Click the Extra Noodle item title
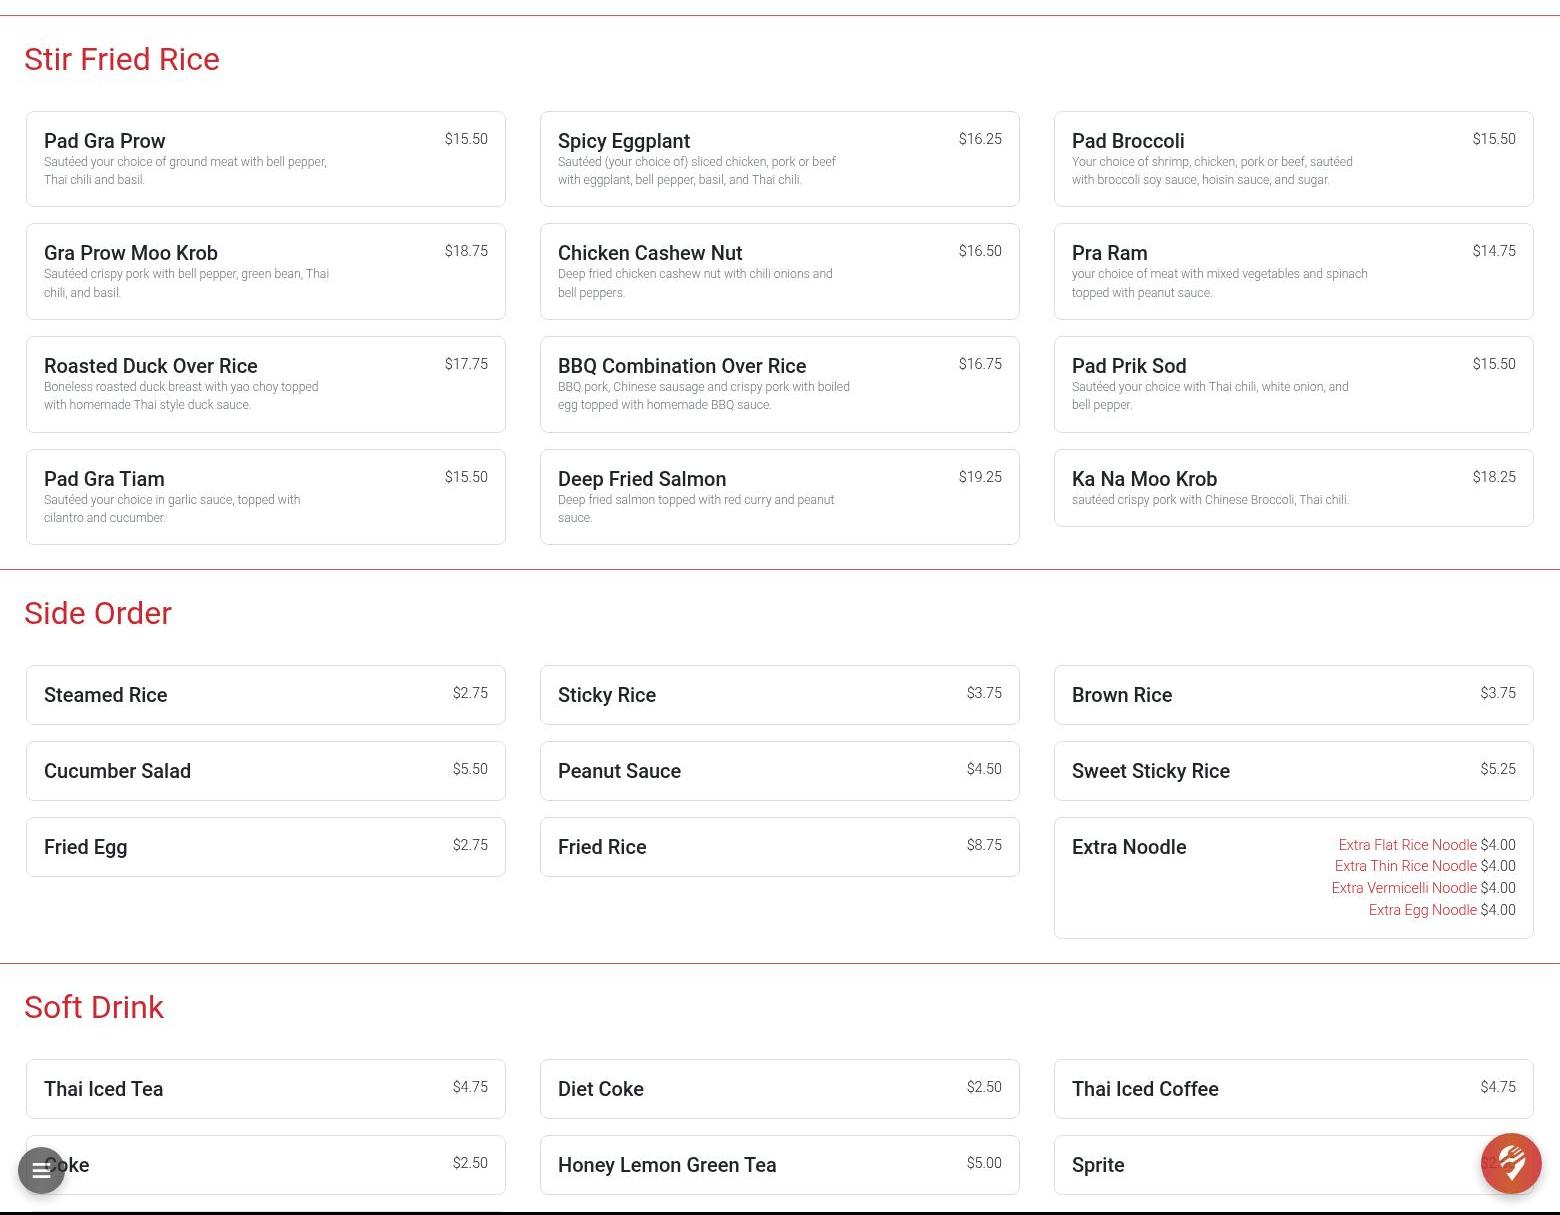This screenshot has height=1215, width=1560. point(1129,847)
